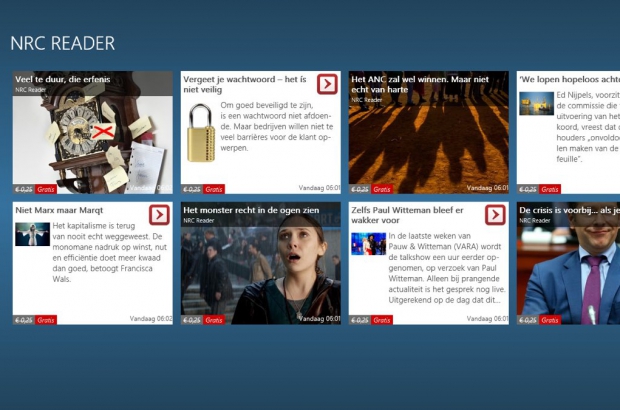Click small thumbnail in 'We lopen hopeloos' tile
The image size is (620, 410).
[x=536, y=103]
